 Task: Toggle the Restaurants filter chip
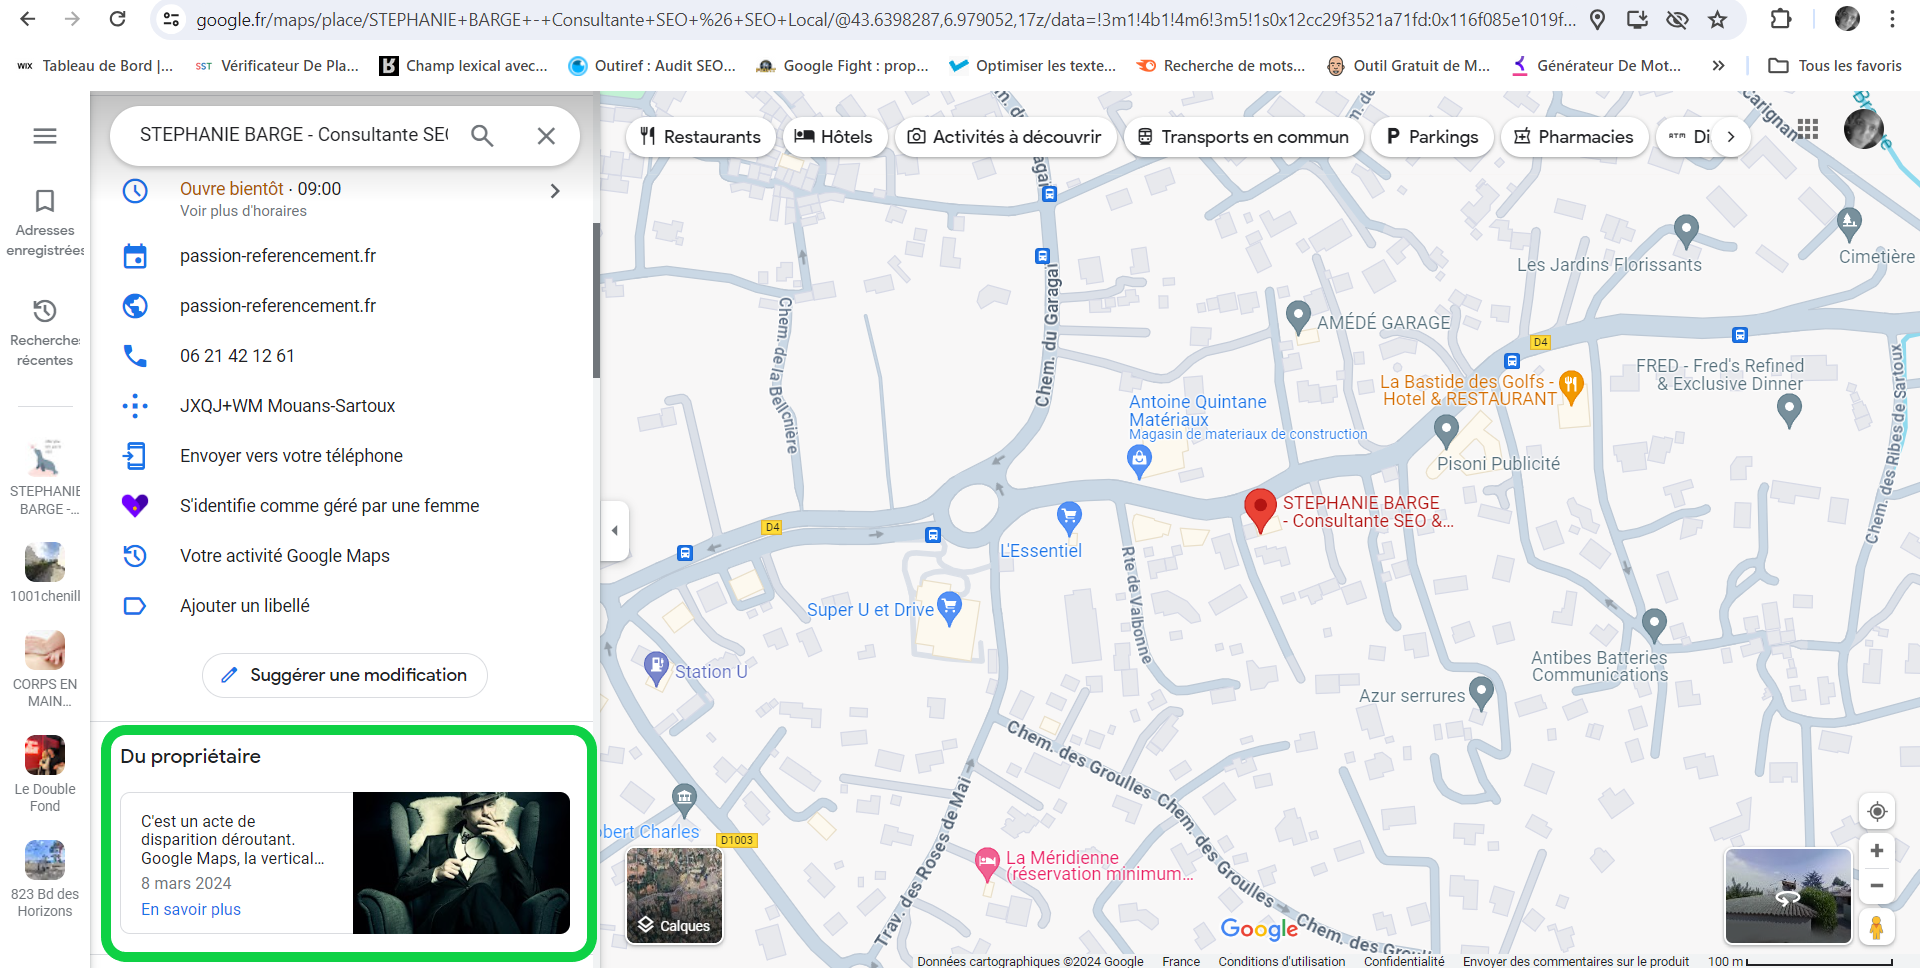pos(699,137)
